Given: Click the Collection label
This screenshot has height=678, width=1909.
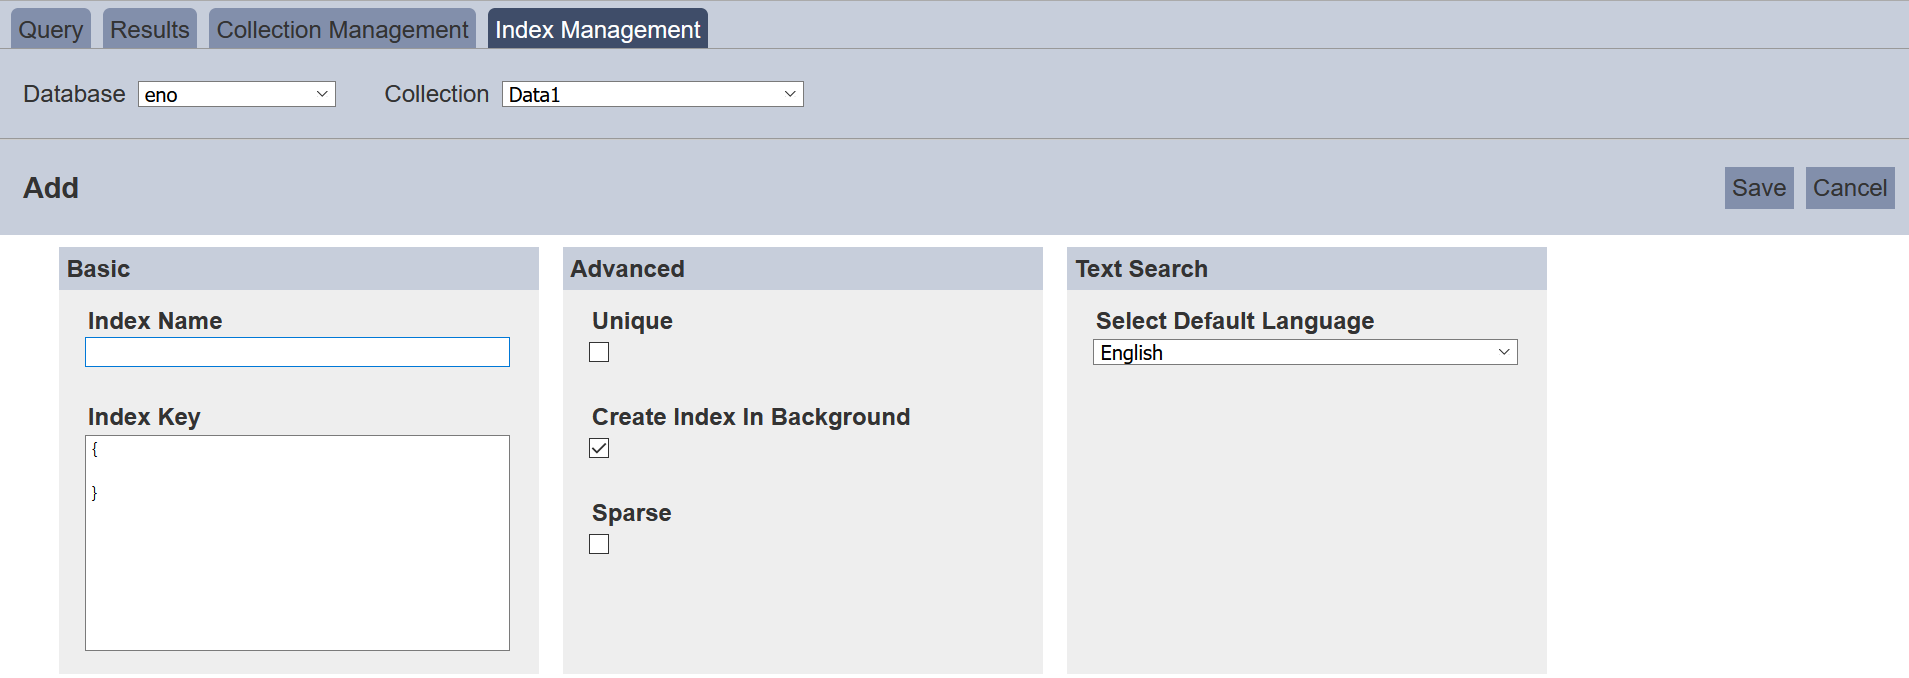Looking at the screenshot, I should tap(437, 94).
